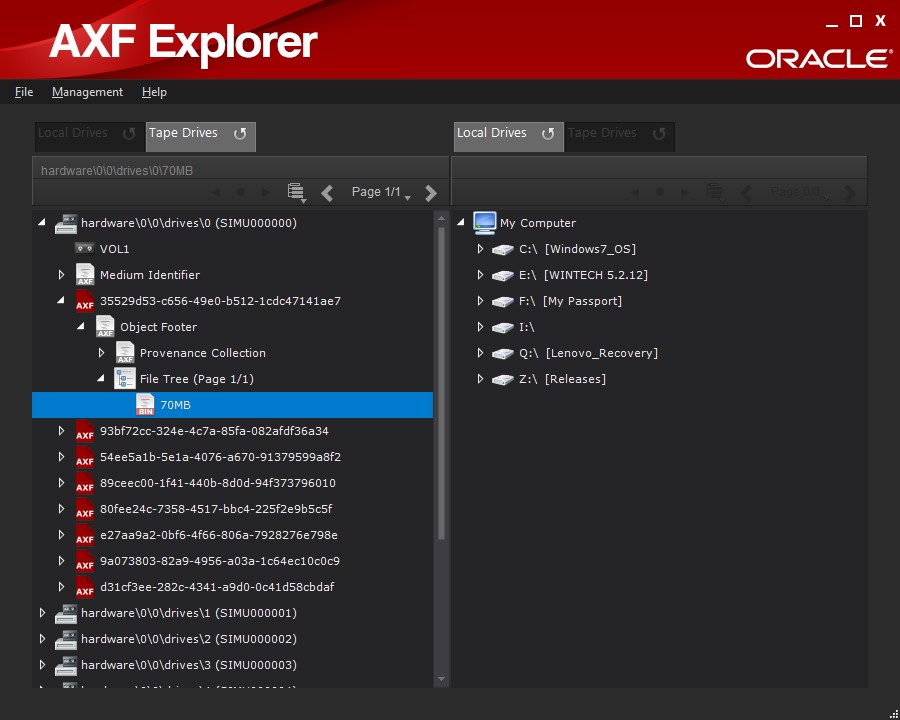Click the left tree scroll down arrow
Screen dimensions: 900x720
(441, 679)
